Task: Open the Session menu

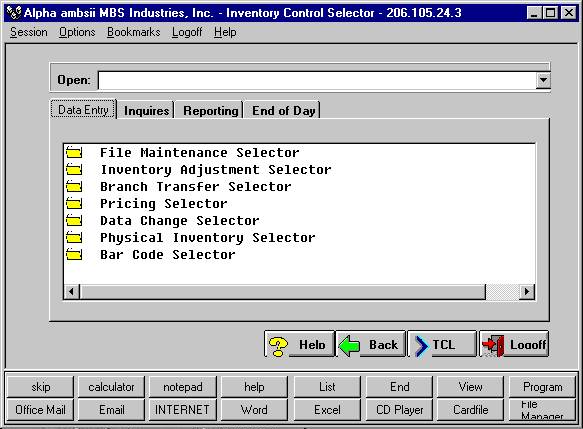Action: [x=29, y=32]
